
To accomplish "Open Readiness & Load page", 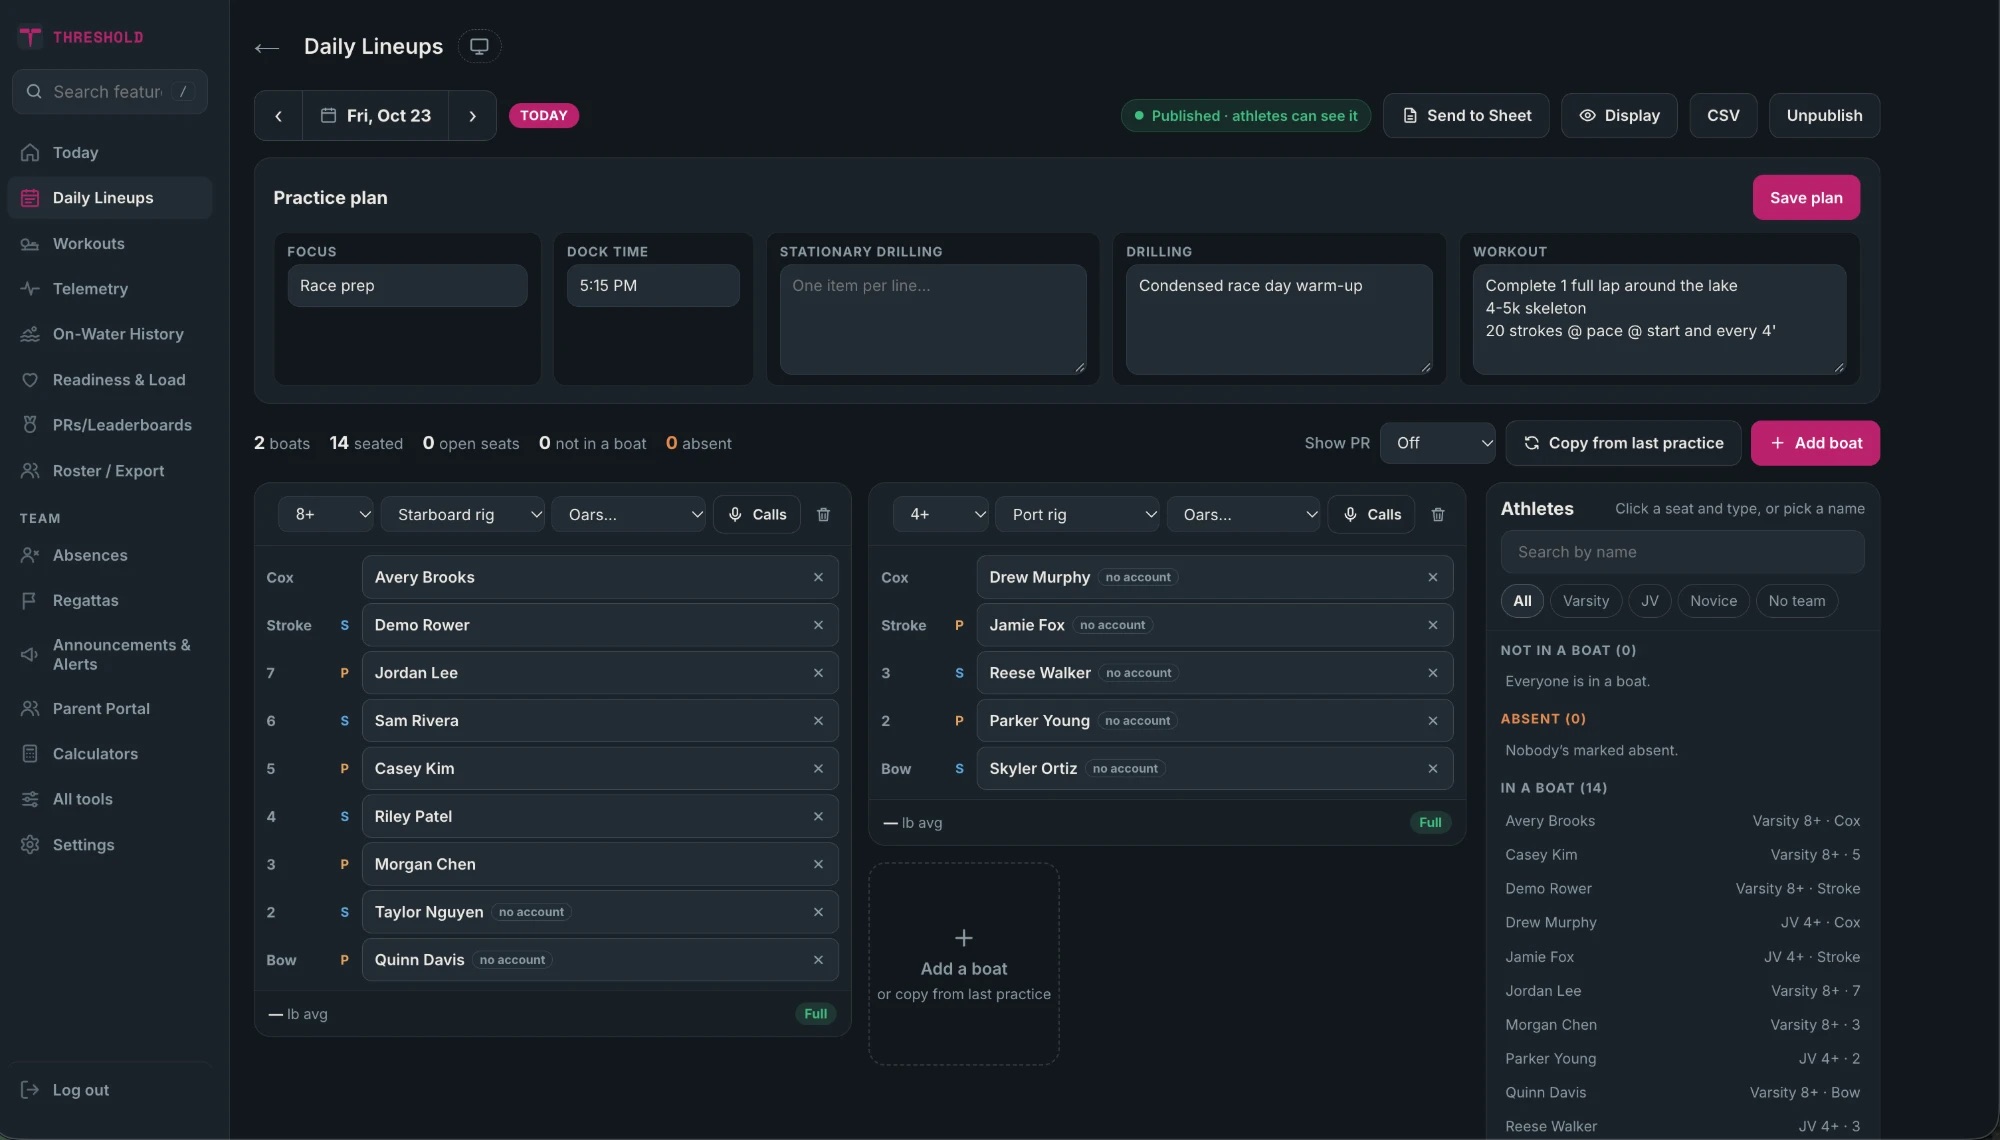I will pyautogui.click(x=110, y=380).
